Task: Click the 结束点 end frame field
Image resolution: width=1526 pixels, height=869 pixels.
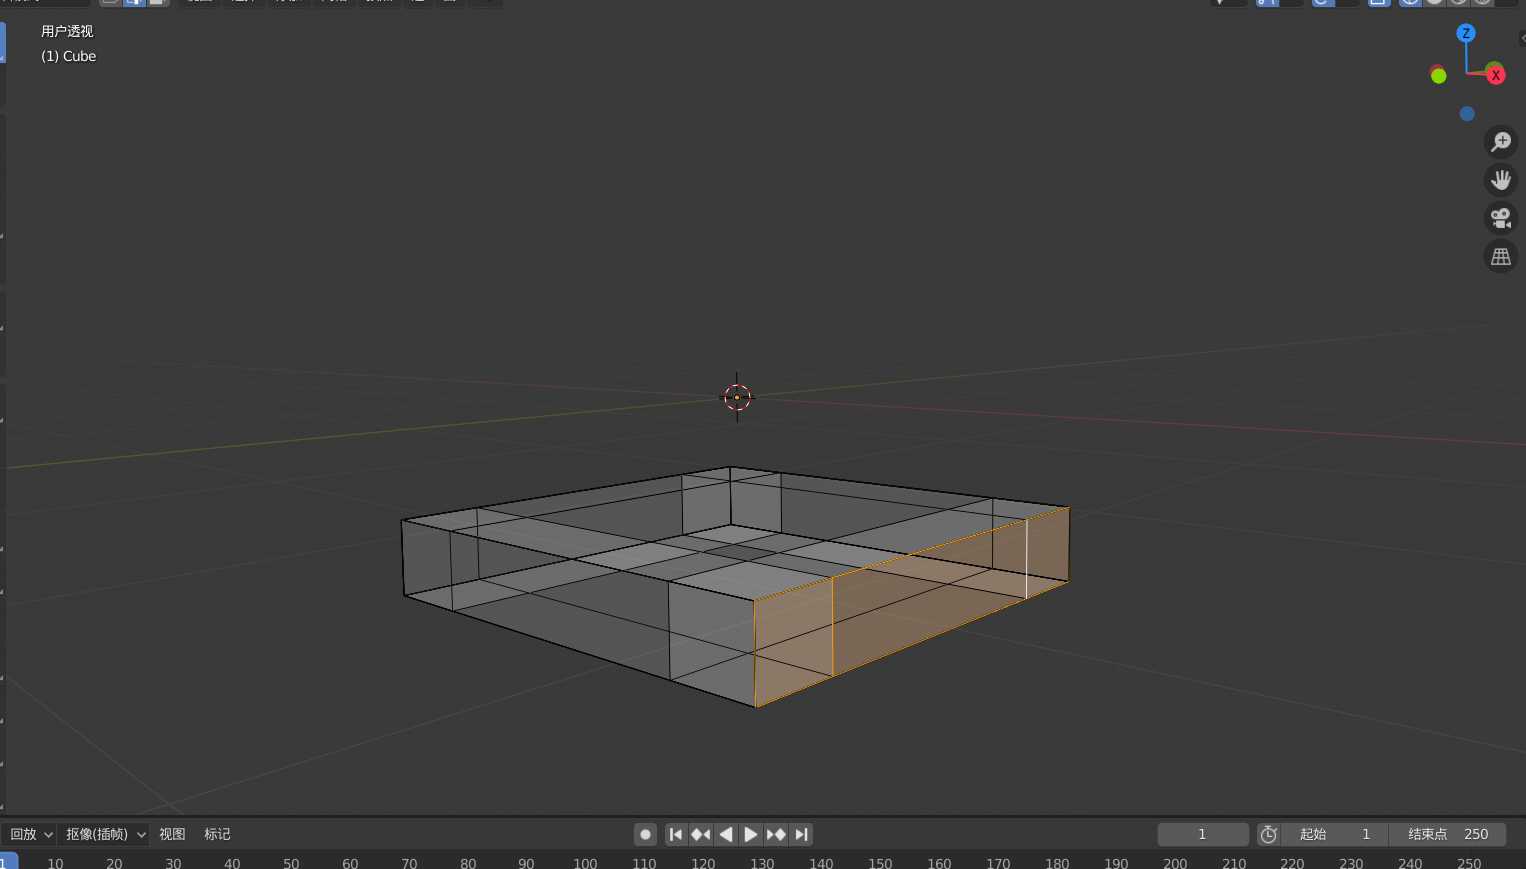Action: 1448,834
